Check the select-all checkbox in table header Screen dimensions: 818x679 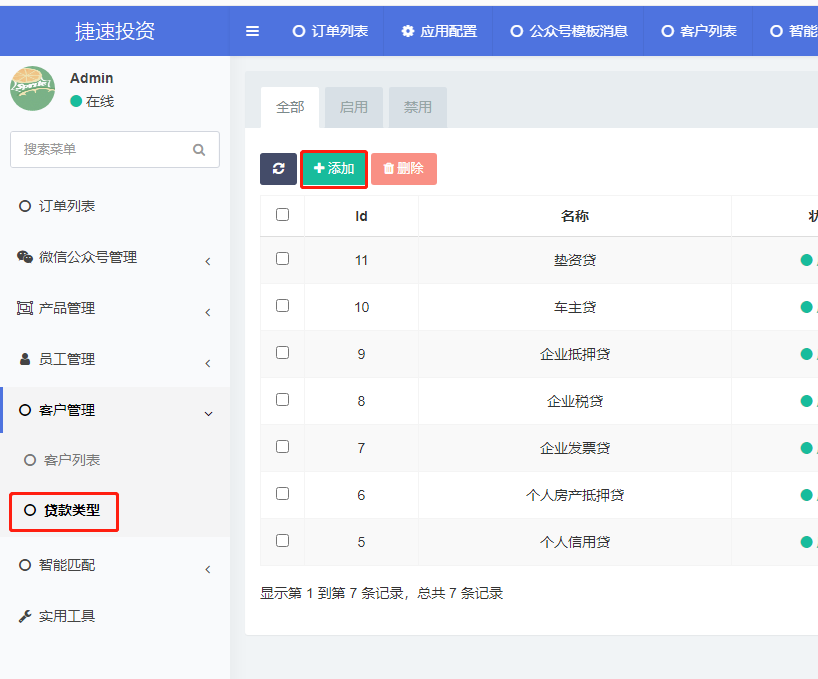point(282,214)
